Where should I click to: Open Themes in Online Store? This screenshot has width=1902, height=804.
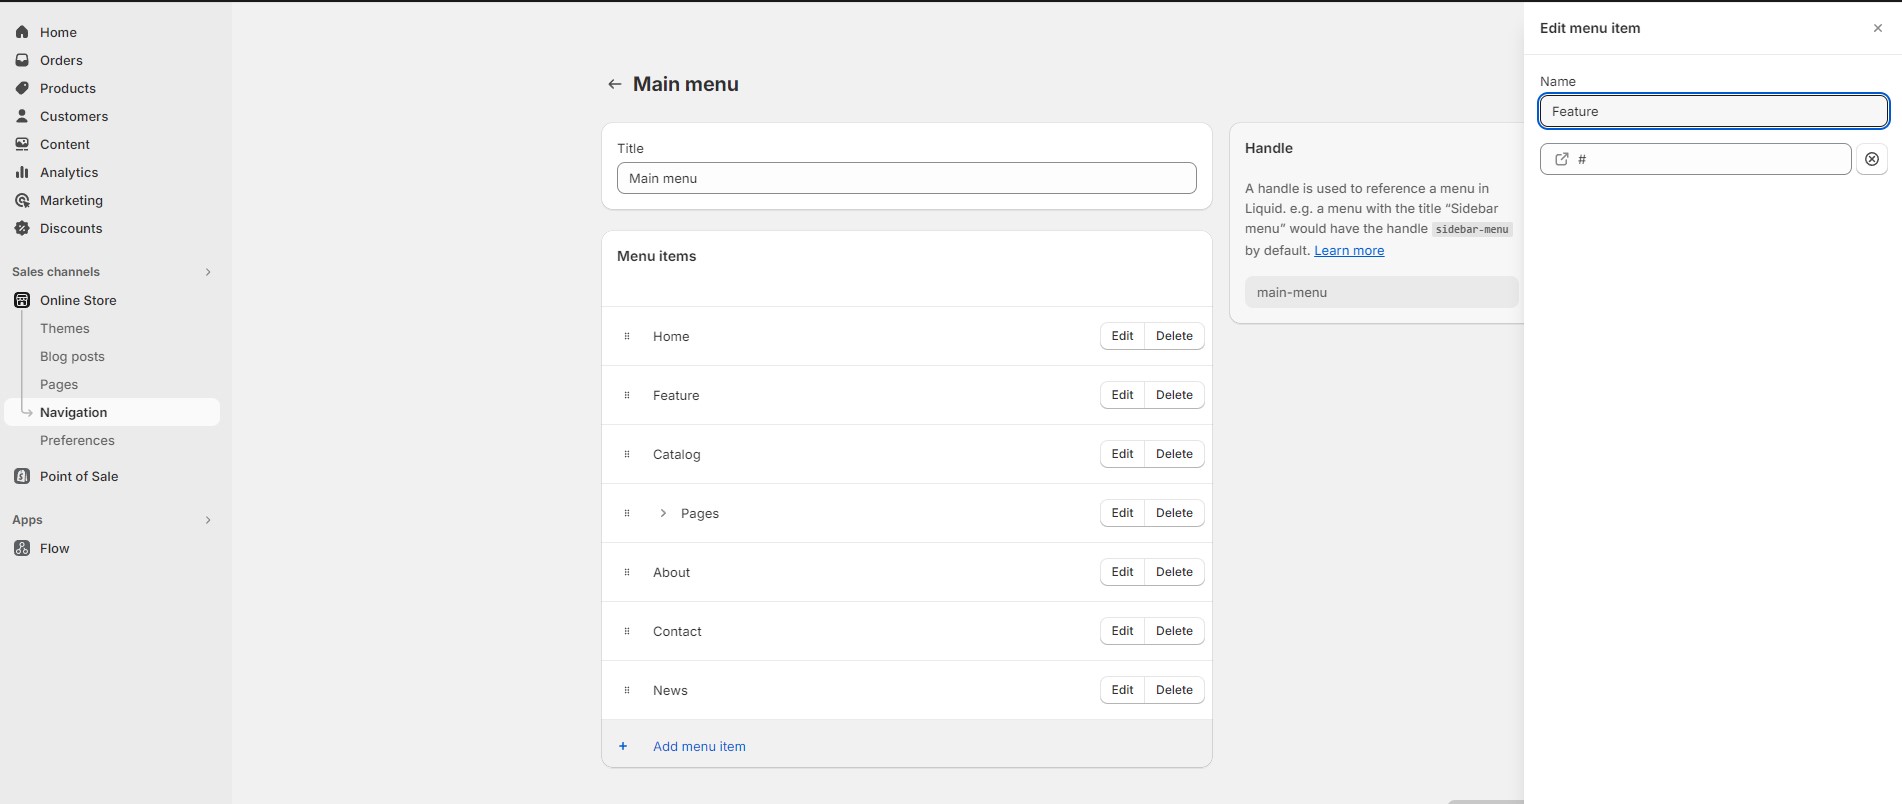[x=65, y=328]
